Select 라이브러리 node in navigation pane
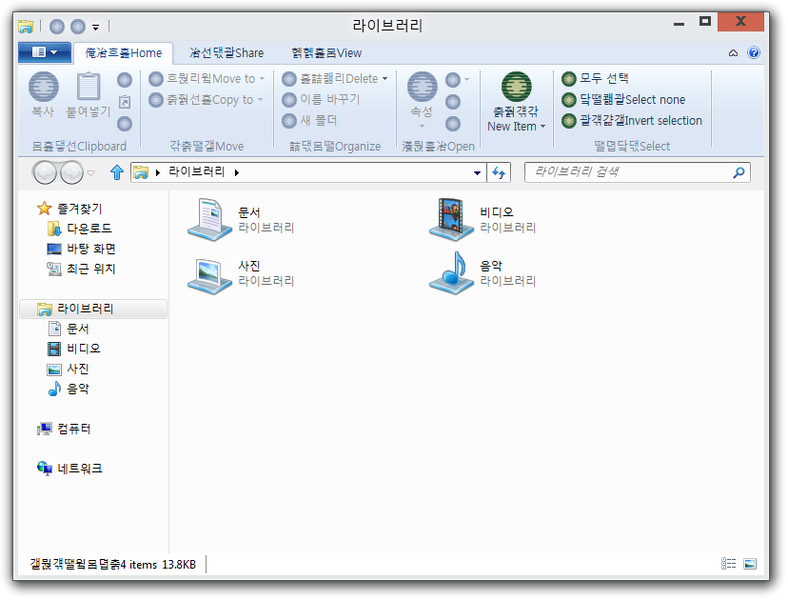788x600 pixels. point(93,309)
